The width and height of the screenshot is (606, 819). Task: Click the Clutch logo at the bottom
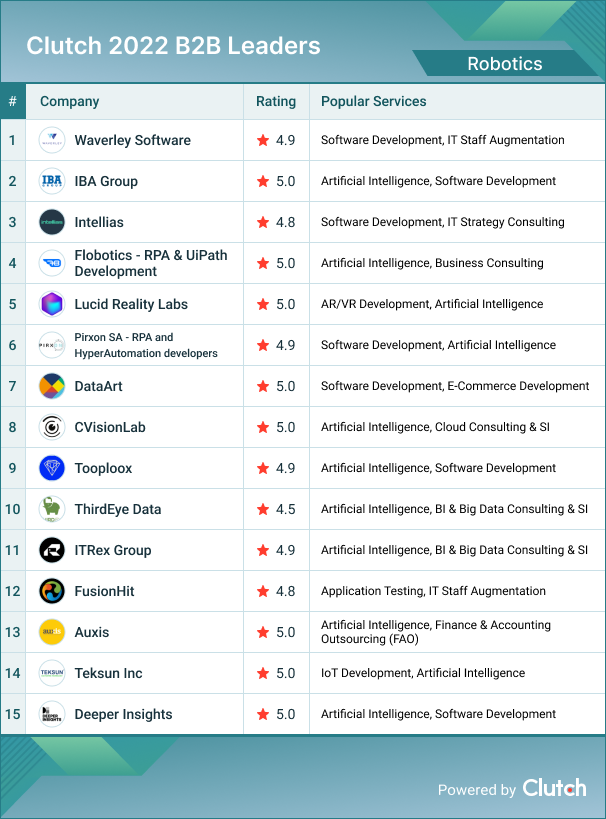pos(554,788)
